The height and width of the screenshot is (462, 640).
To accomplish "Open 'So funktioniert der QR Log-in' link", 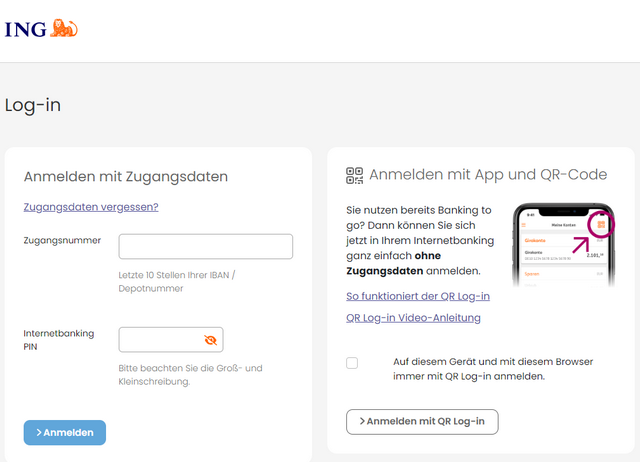I will 418,296.
